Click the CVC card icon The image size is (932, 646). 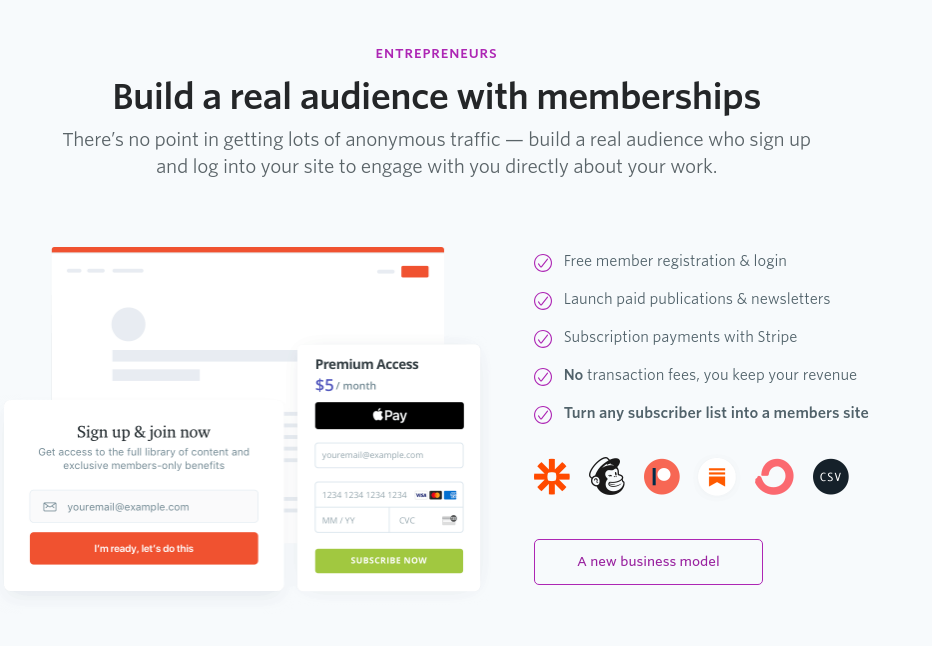coord(449,520)
